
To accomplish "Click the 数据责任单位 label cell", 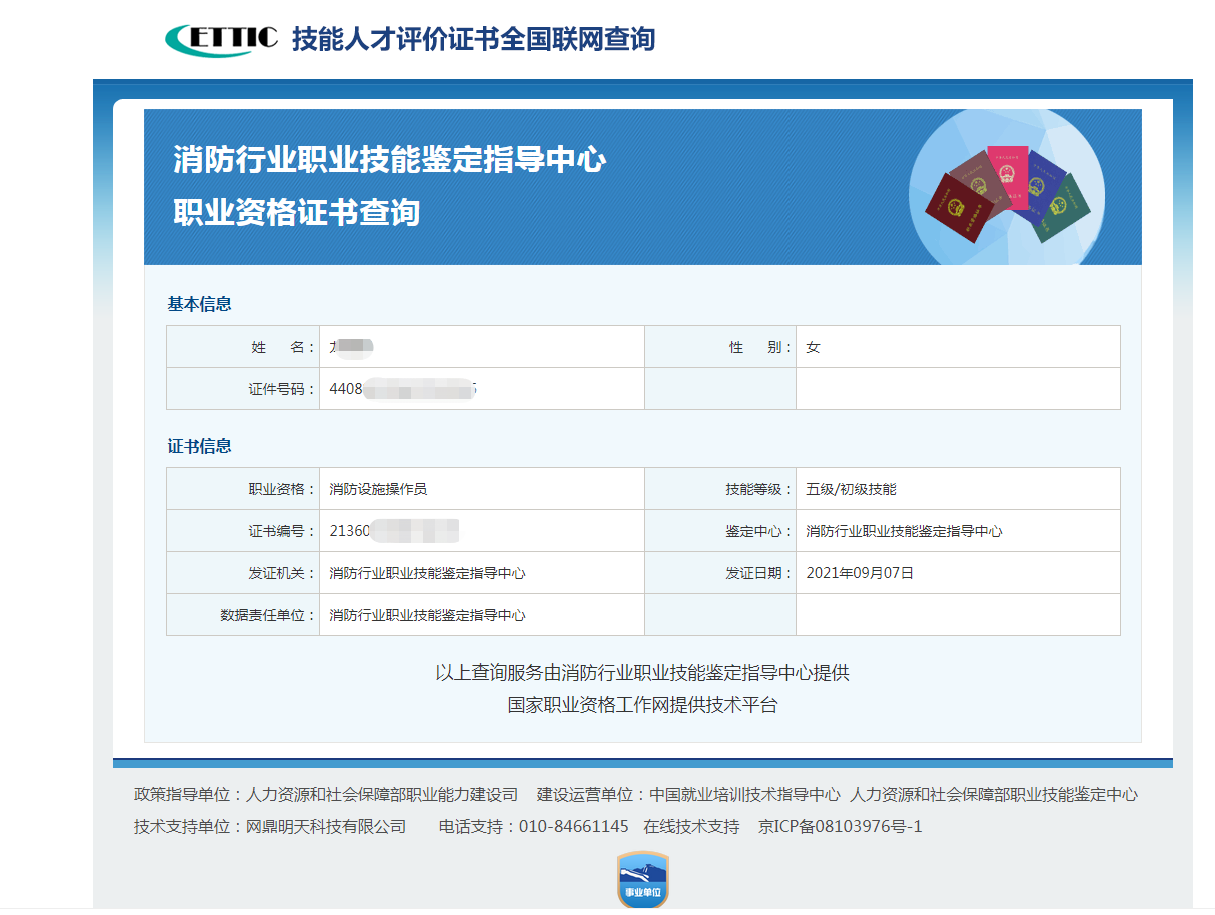I will [x=243, y=615].
